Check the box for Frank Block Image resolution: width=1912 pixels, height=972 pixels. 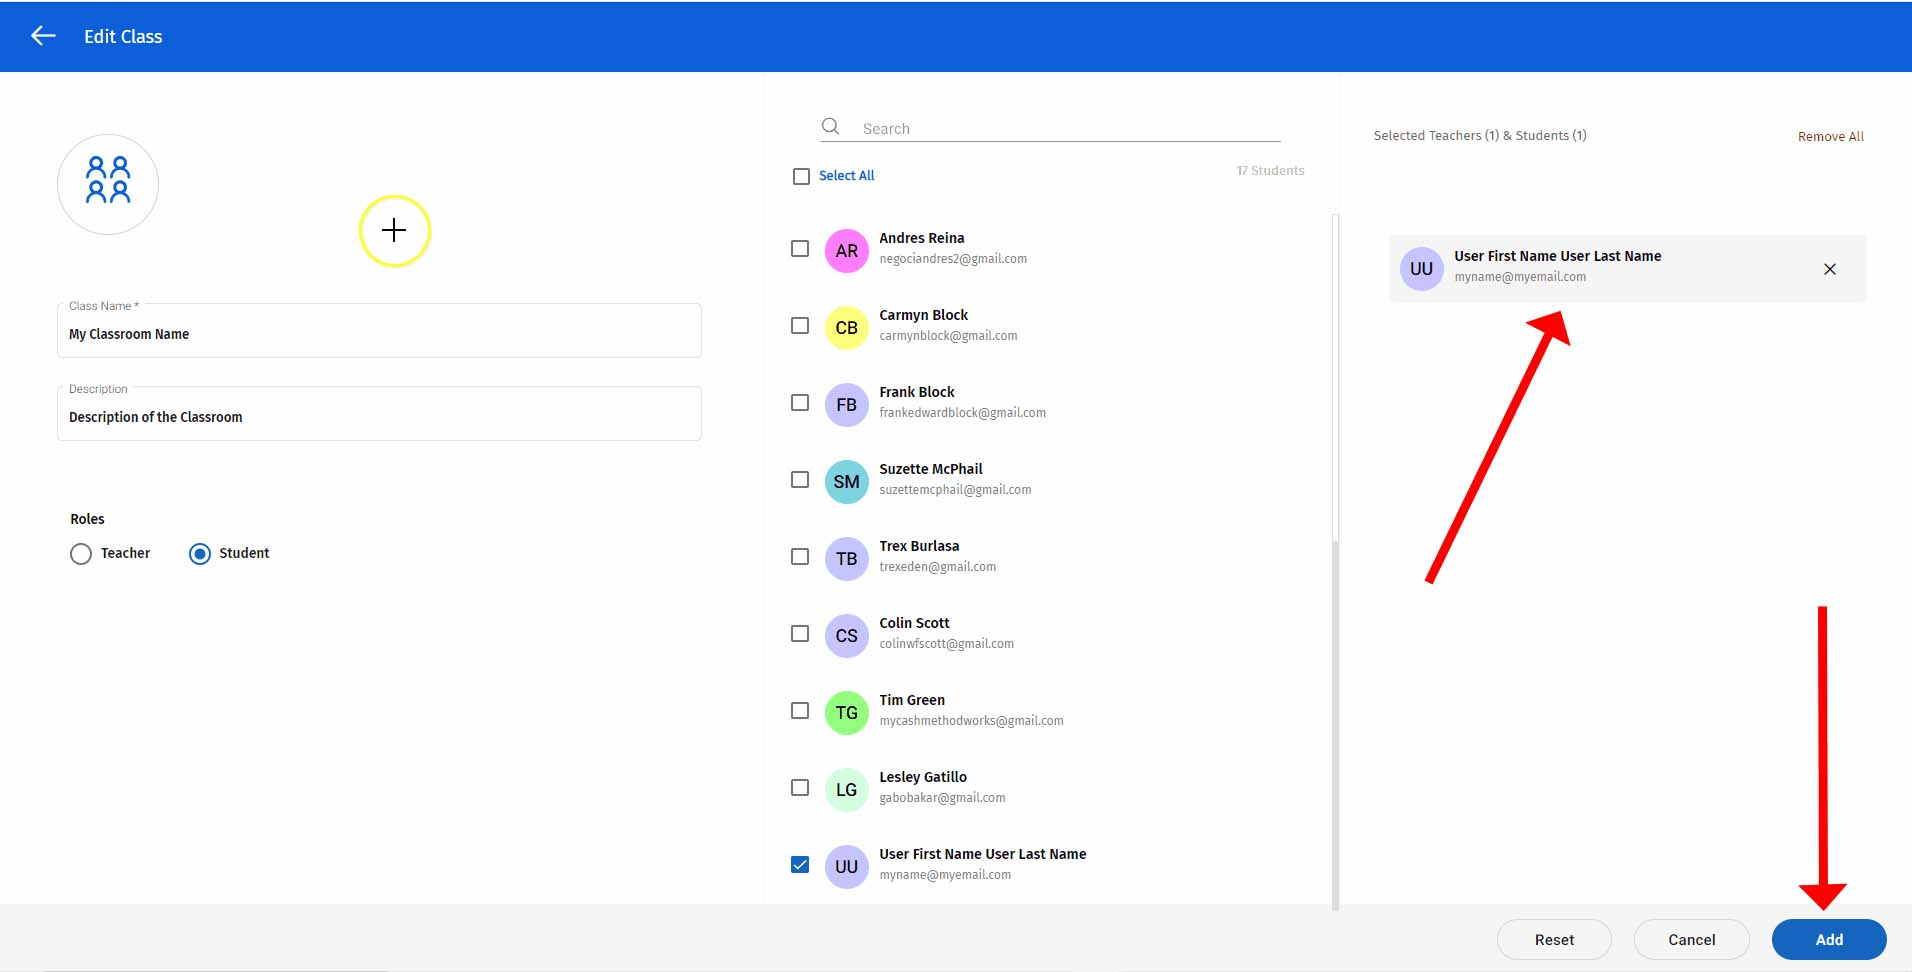pos(800,402)
